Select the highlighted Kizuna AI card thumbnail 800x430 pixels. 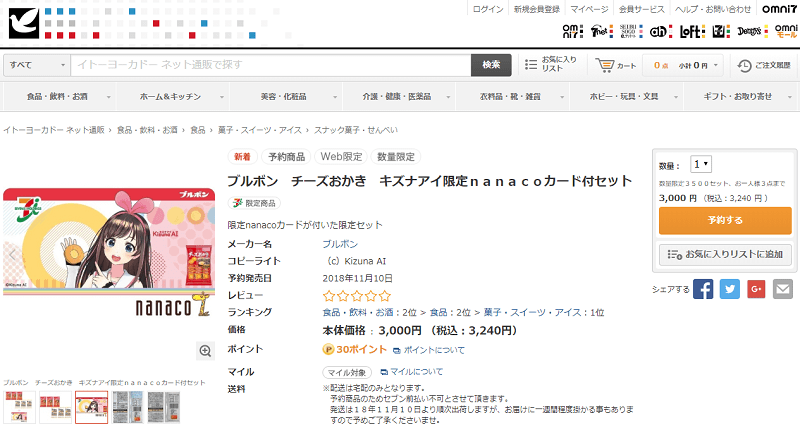91,407
